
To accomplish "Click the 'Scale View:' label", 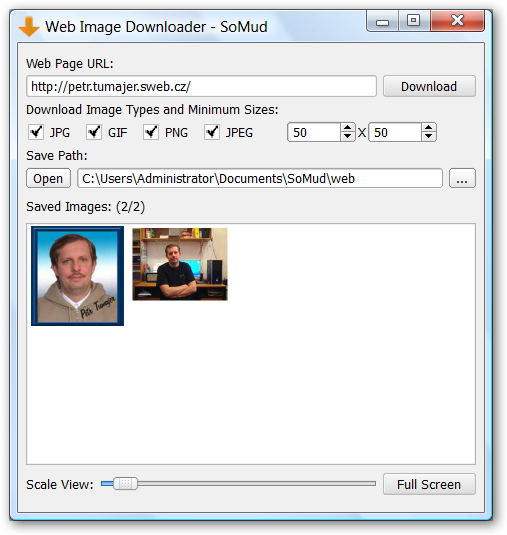I will tap(60, 485).
